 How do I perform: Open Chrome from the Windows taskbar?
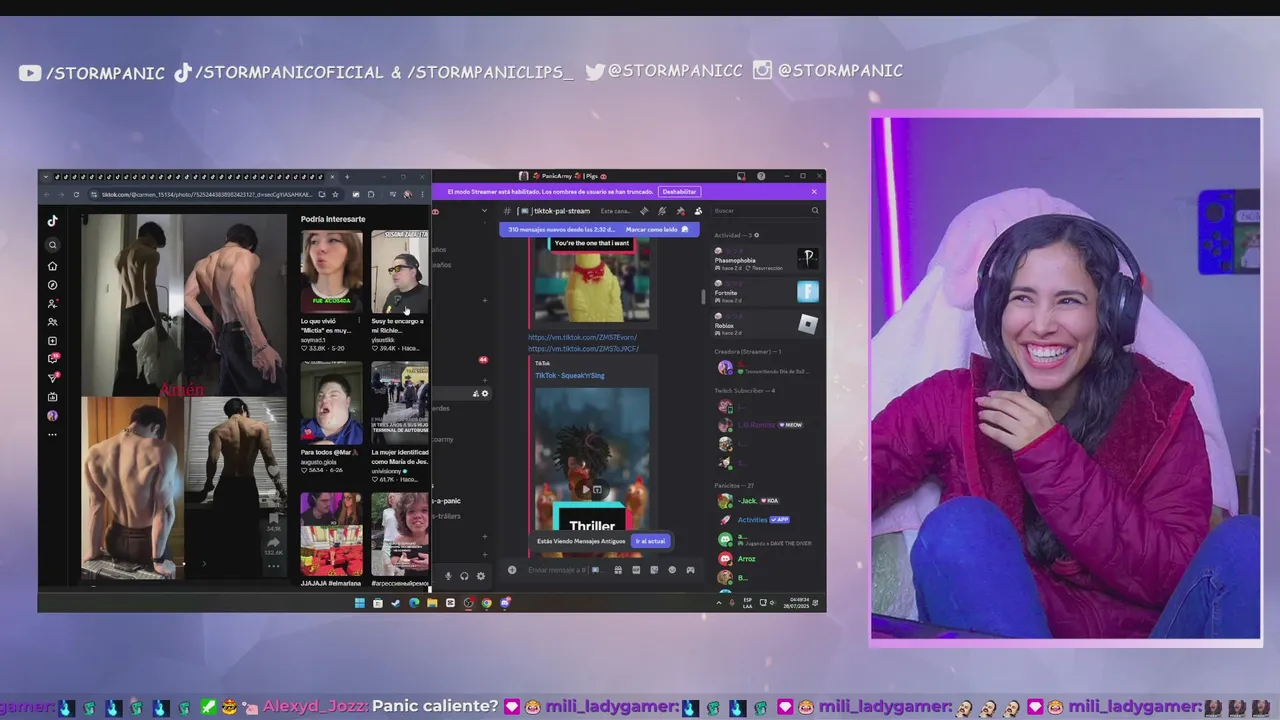[x=487, y=603]
